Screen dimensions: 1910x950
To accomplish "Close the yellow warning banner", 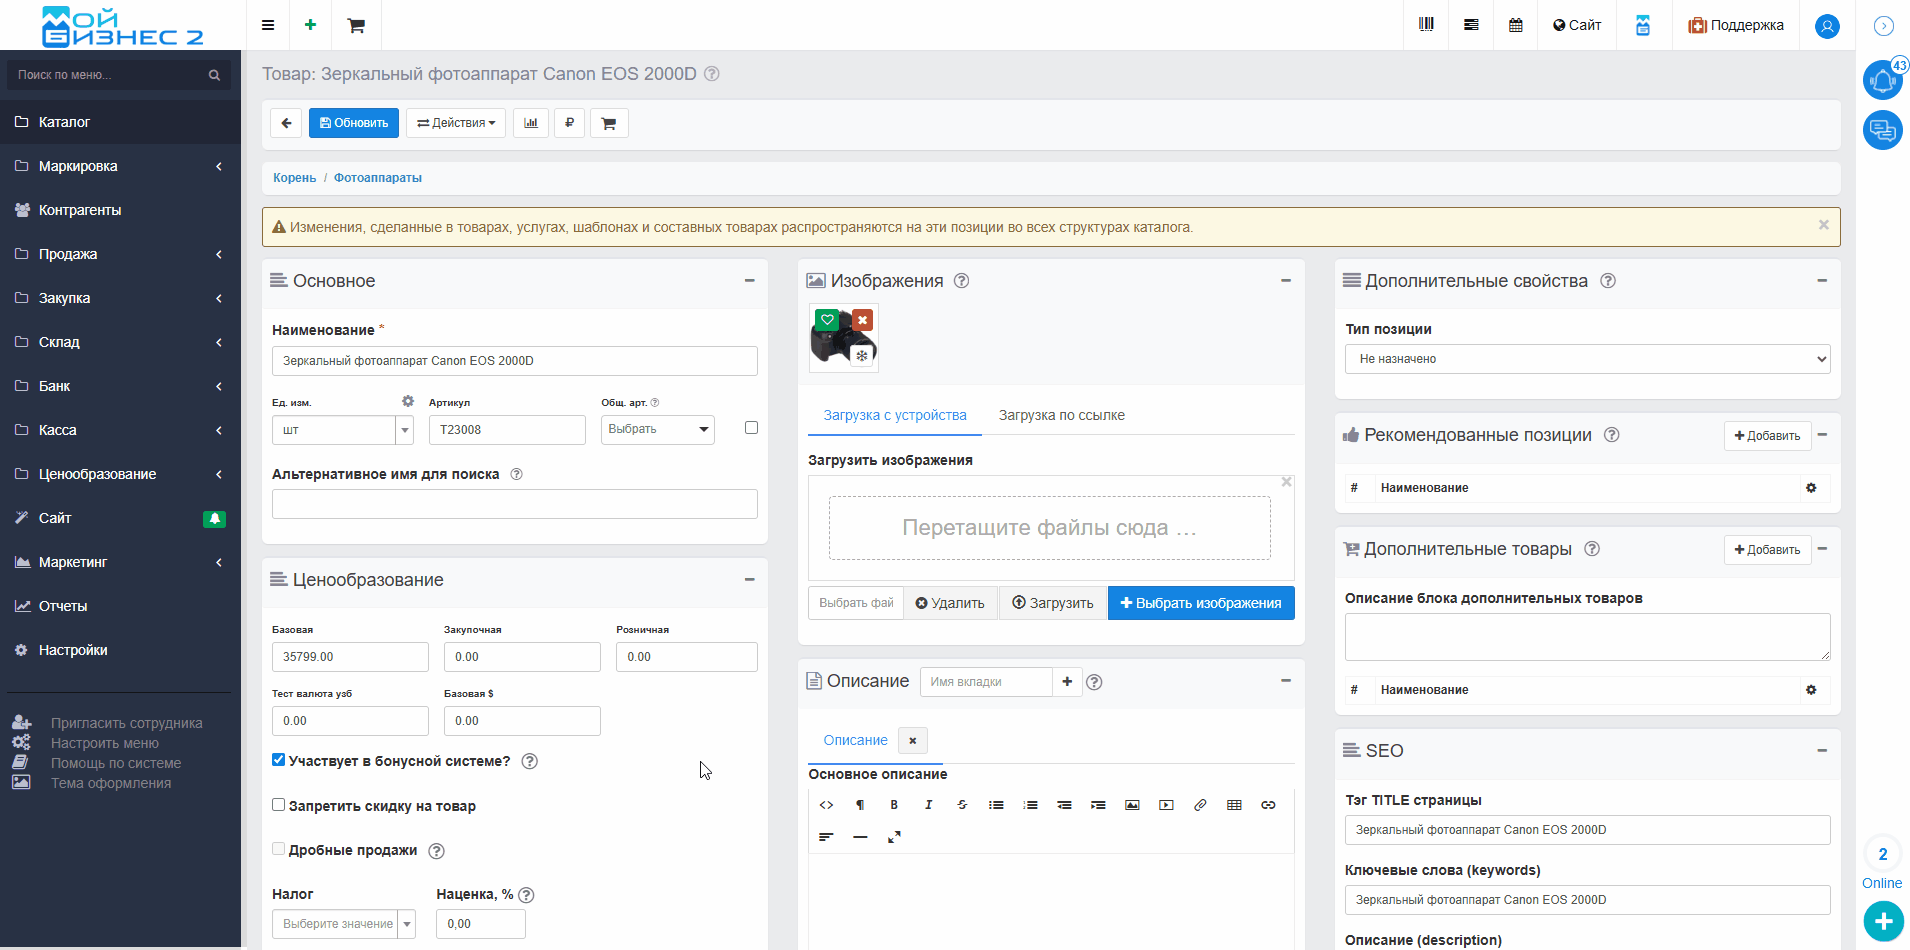I will click(x=1823, y=225).
